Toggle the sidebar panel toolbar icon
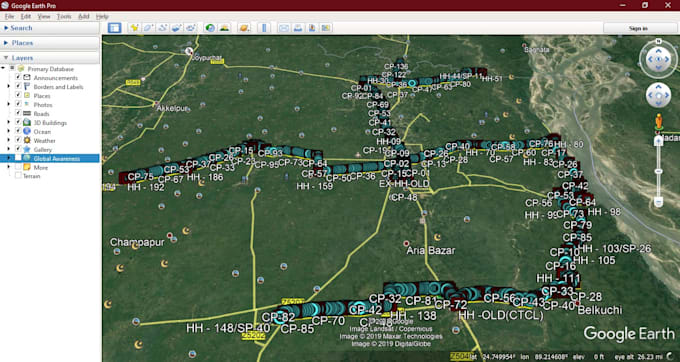The image size is (680, 362). point(114,28)
